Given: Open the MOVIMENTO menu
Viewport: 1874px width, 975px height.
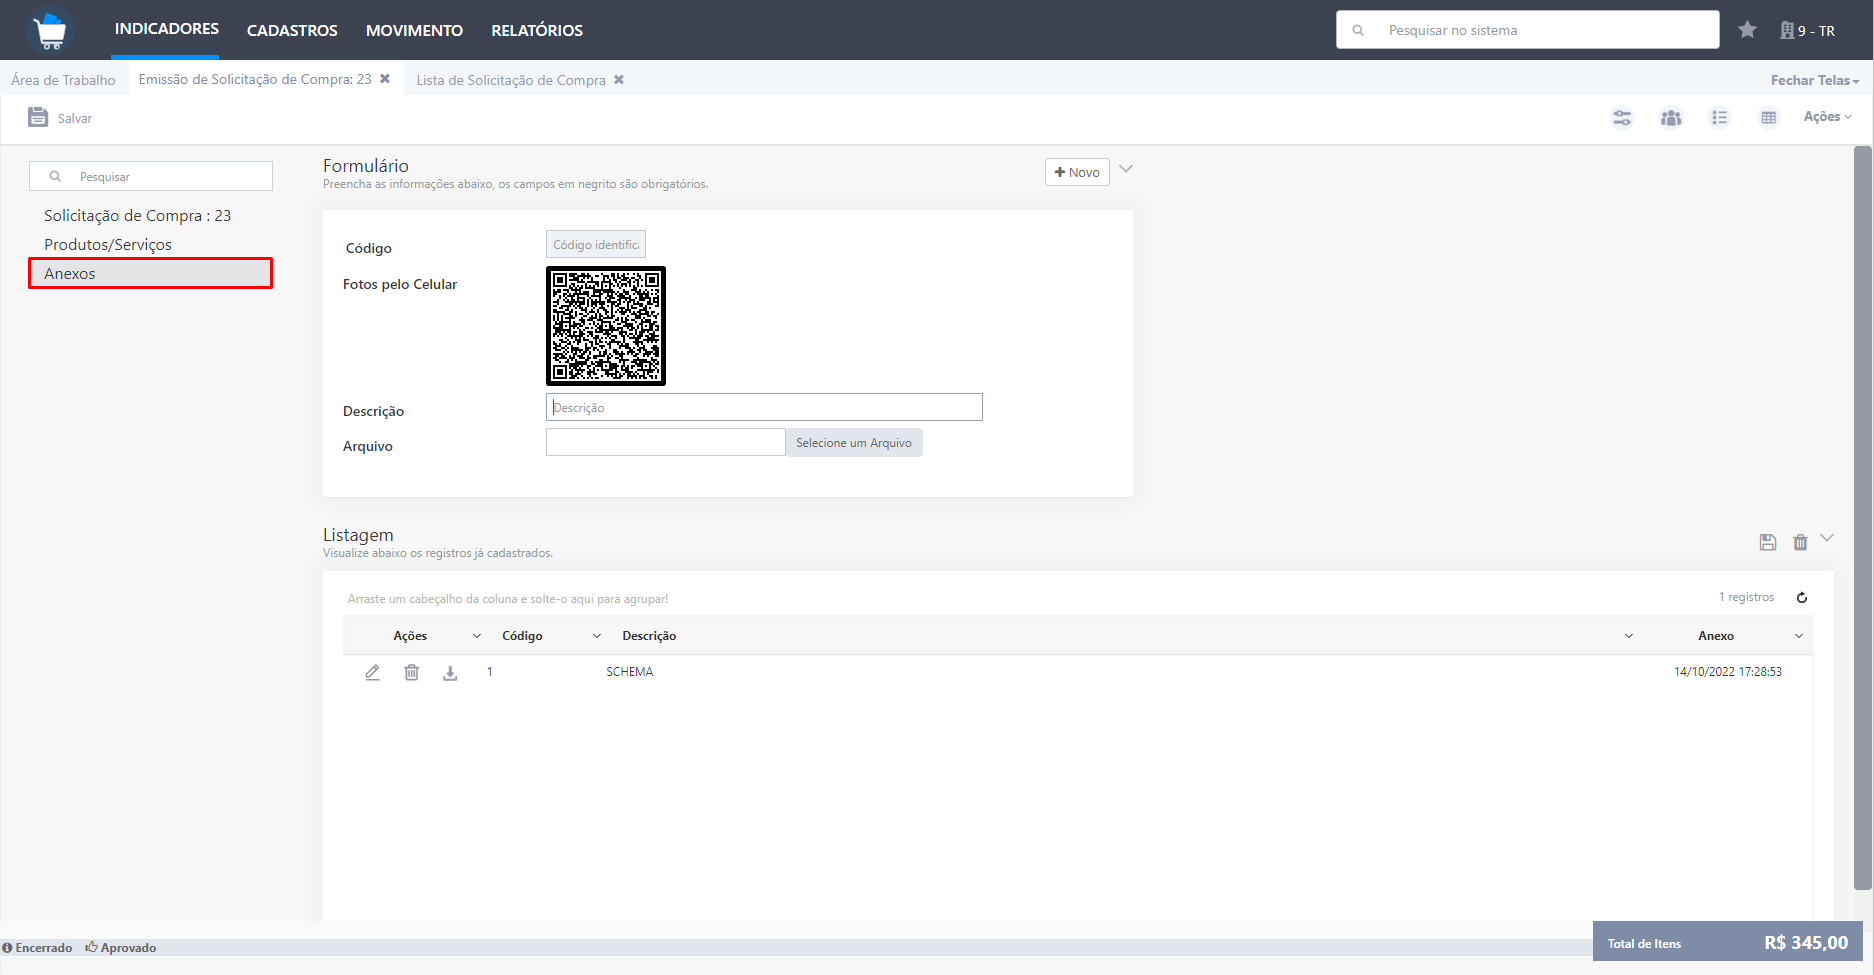Looking at the screenshot, I should click(x=414, y=31).
